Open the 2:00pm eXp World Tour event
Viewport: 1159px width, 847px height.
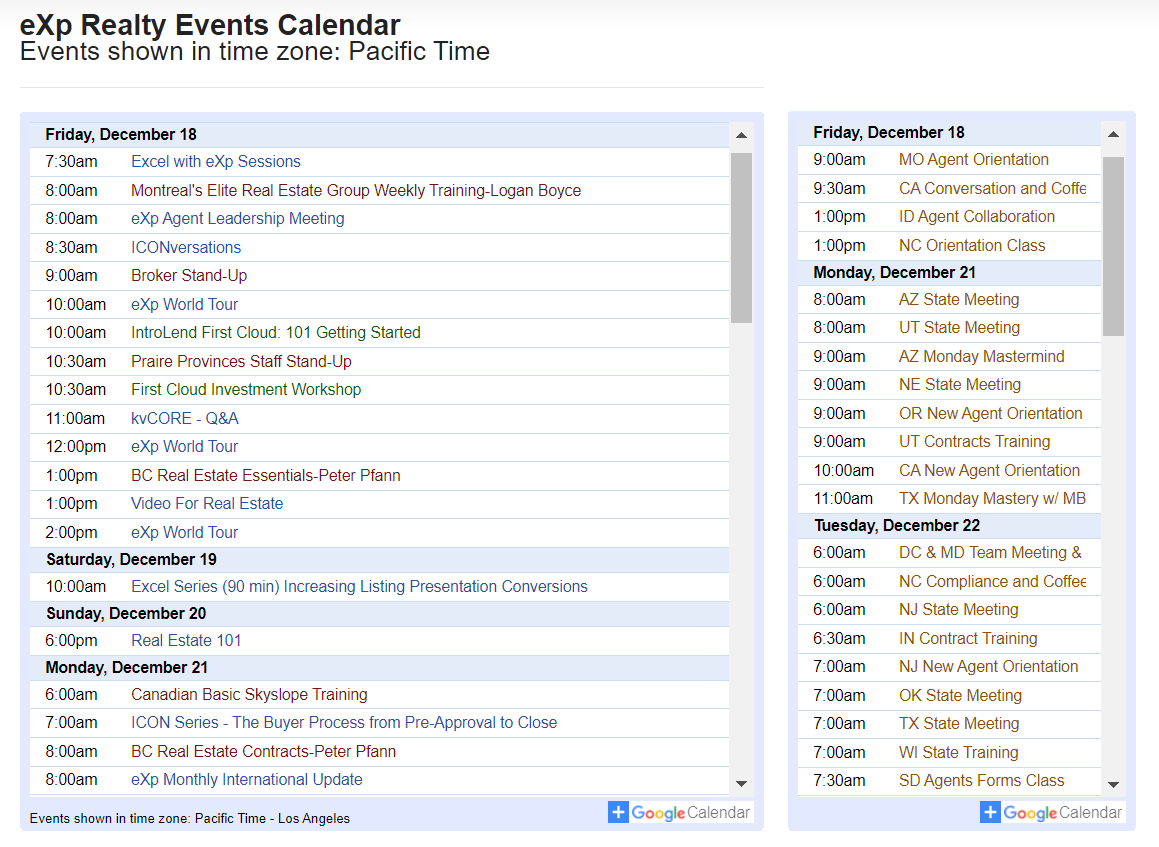point(184,532)
